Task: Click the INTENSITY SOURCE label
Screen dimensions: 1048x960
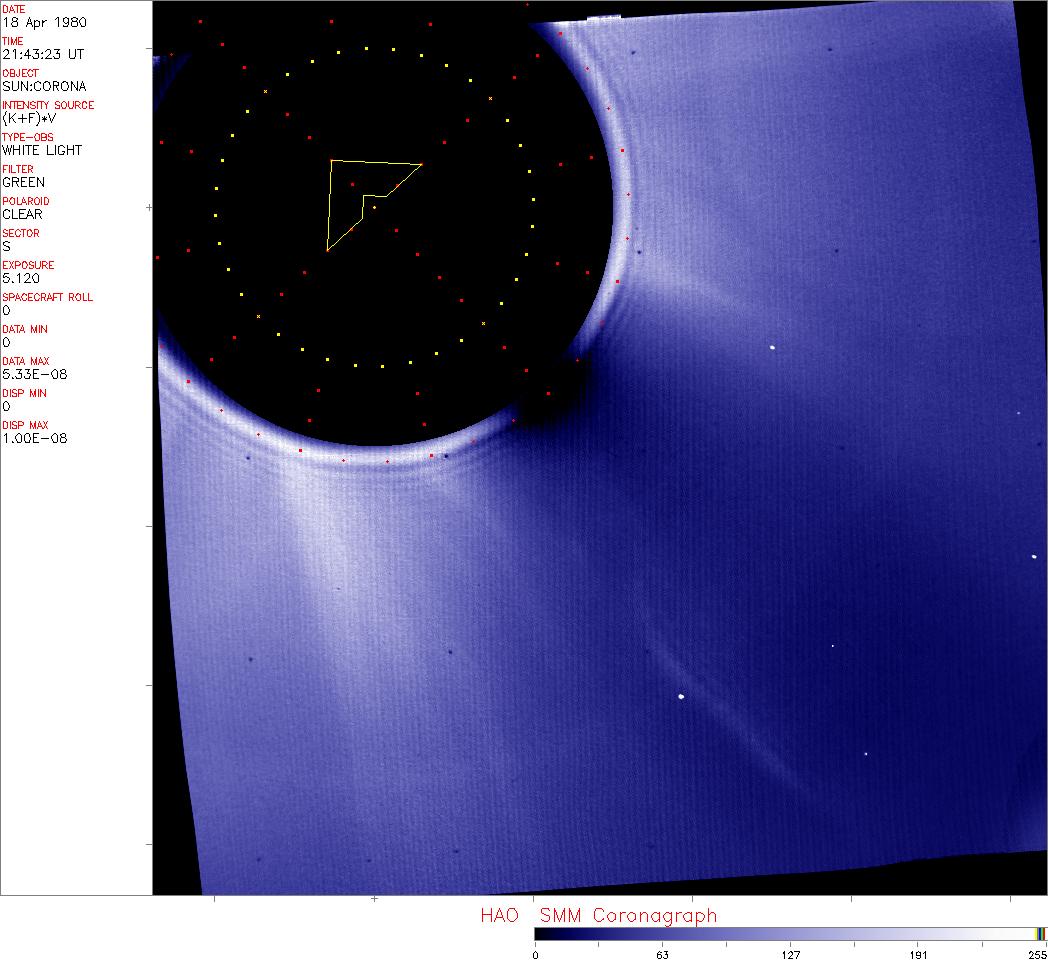Action: (48, 105)
